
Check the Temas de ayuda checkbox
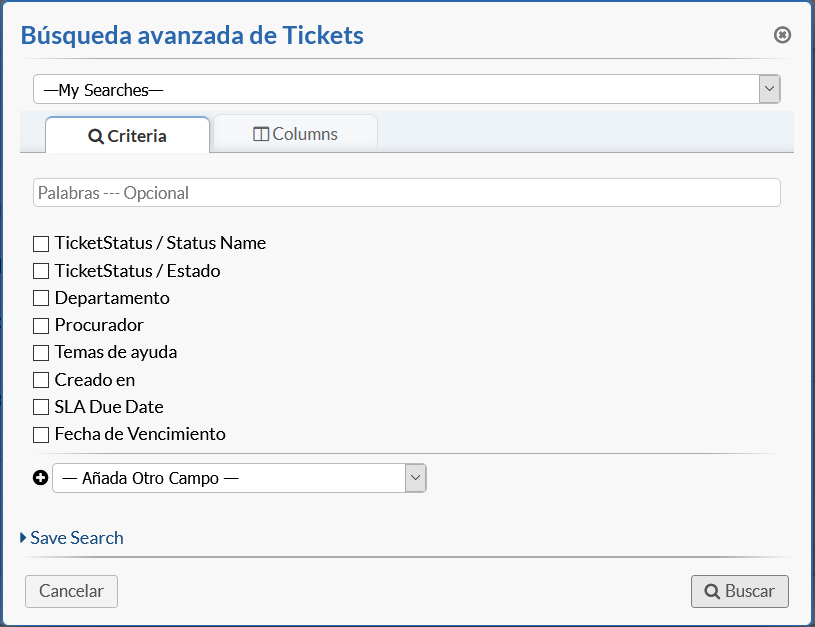(41, 352)
